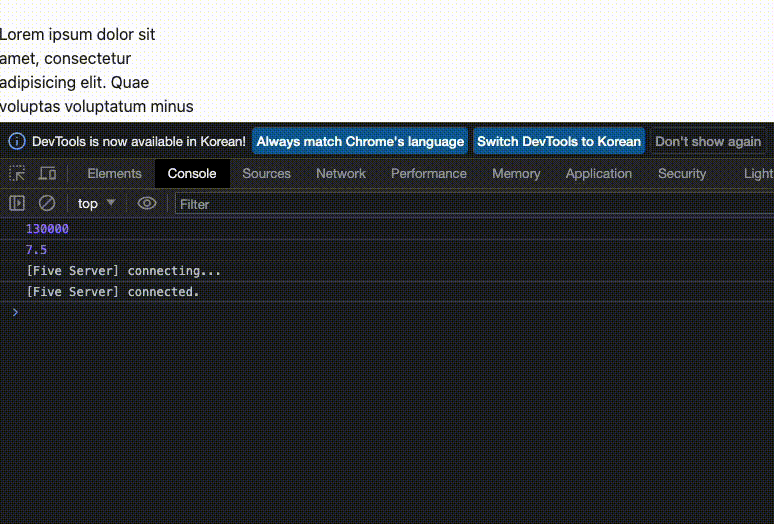The image size is (774, 524).
Task: Open the partially visible Lighthouse tab
Action: (x=758, y=174)
